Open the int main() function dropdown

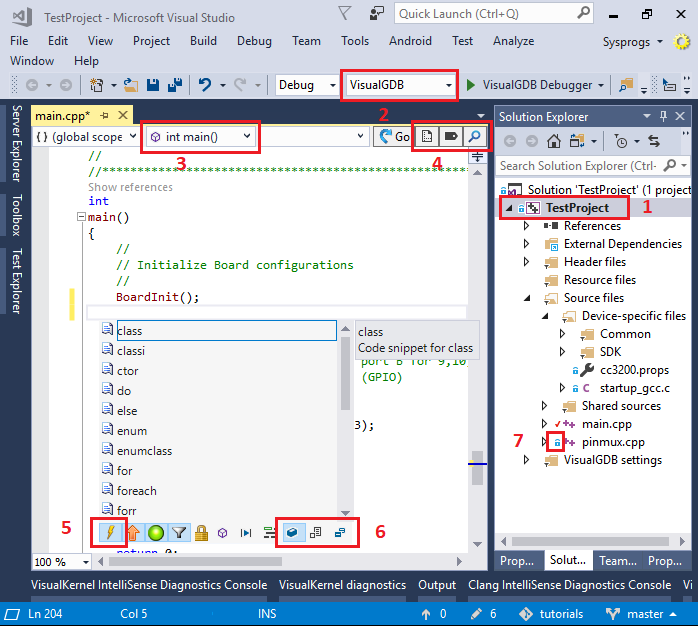[200, 137]
